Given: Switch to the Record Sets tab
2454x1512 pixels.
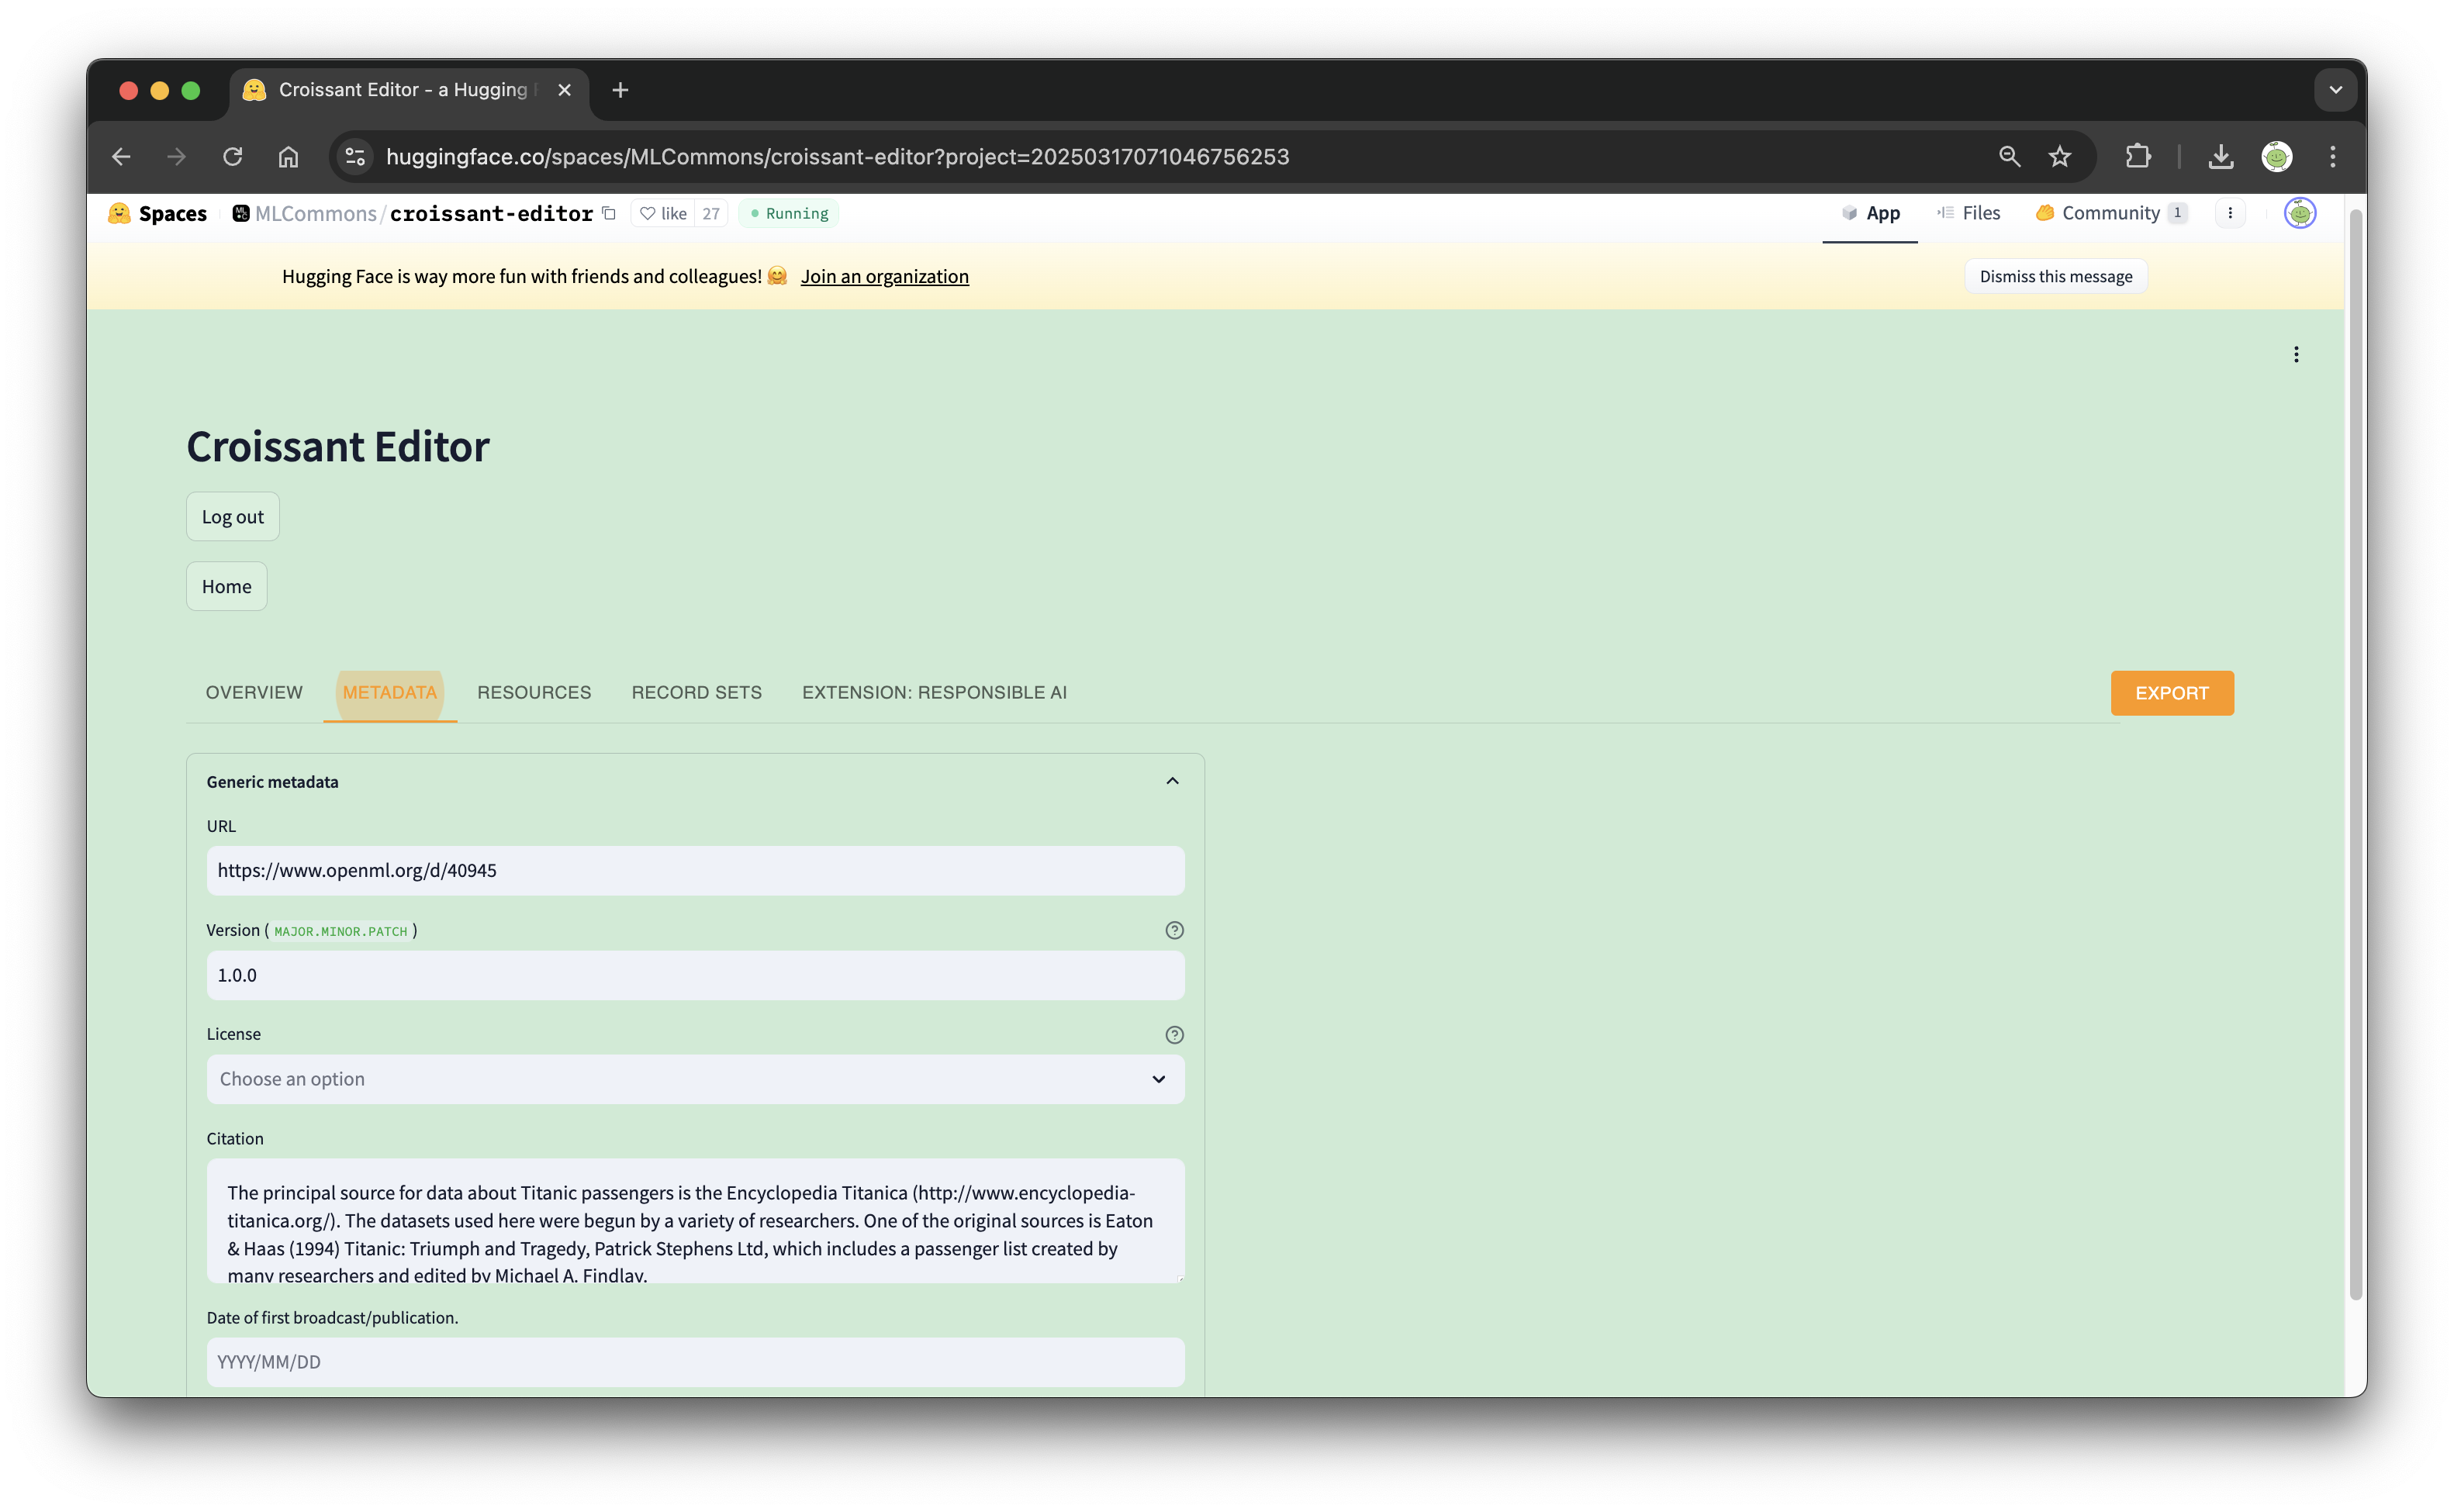Looking at the screenshot, I should [696, 692].
